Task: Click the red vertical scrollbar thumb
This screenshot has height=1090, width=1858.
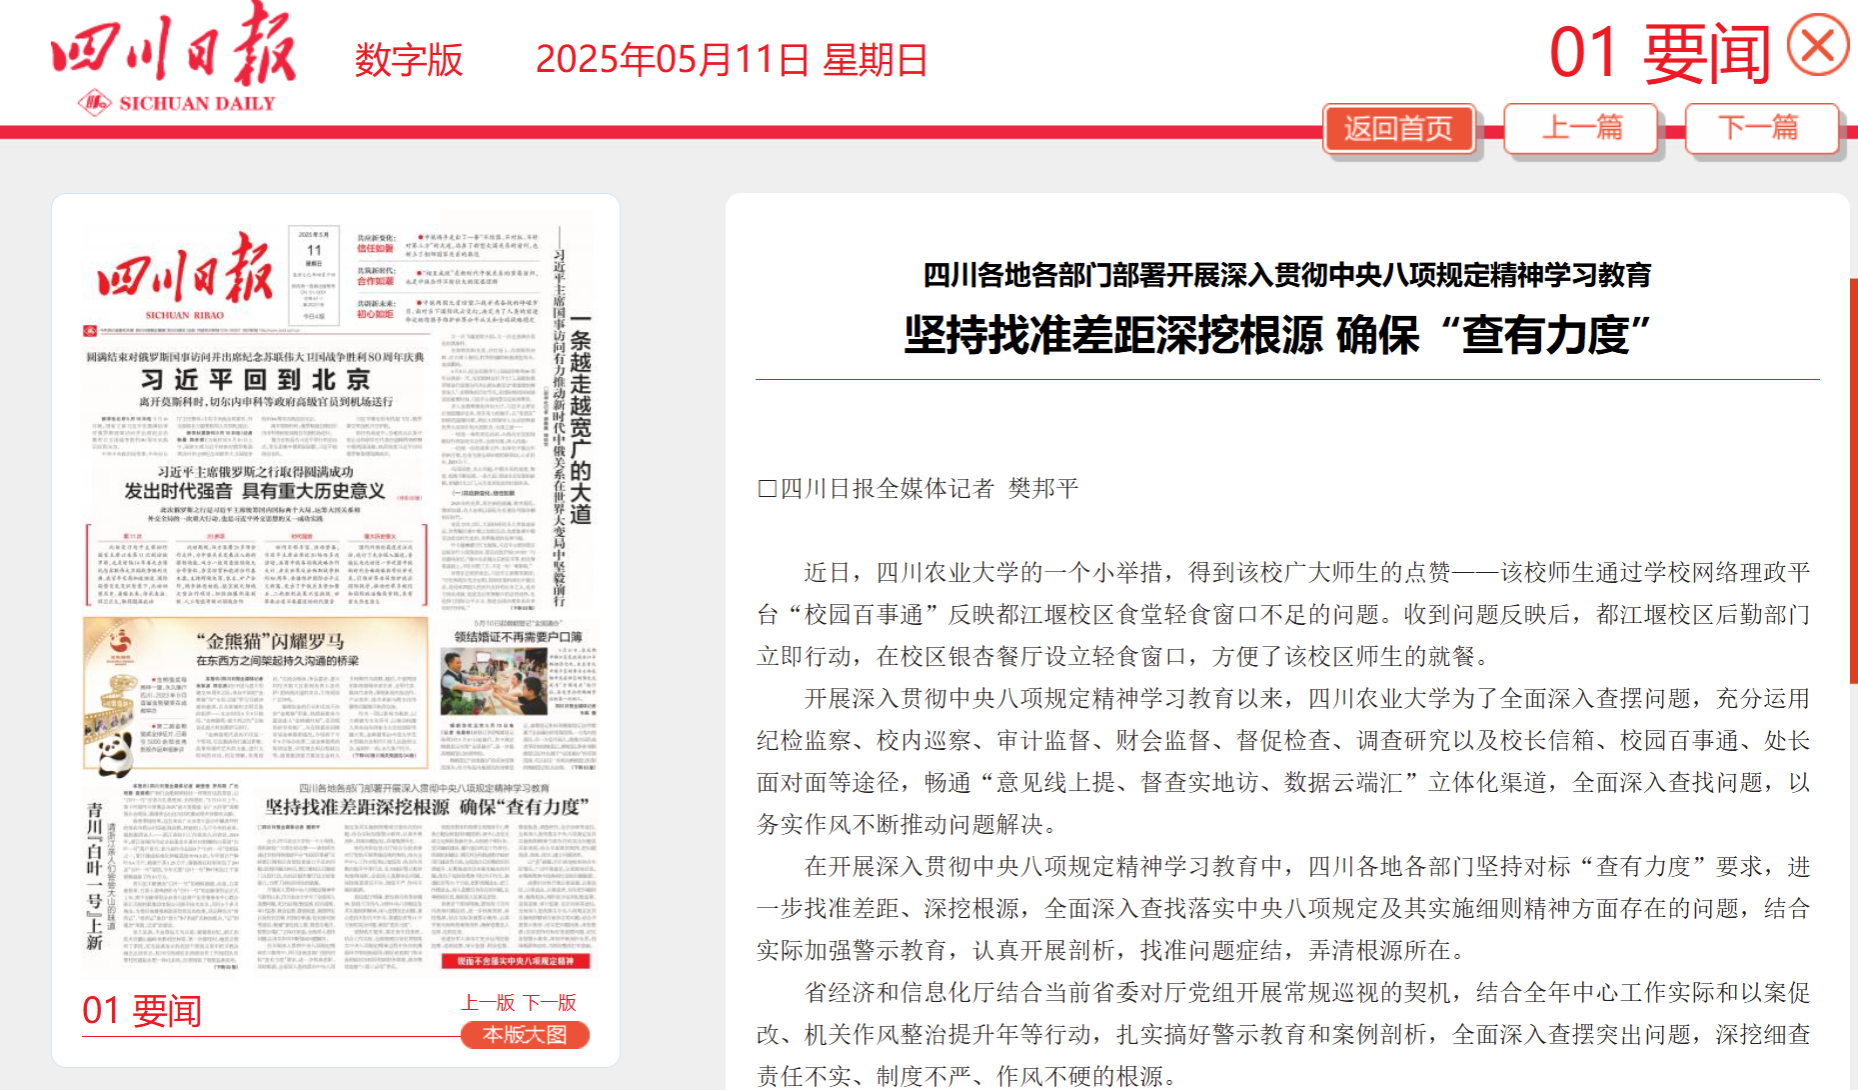Action: point(1853,480)
